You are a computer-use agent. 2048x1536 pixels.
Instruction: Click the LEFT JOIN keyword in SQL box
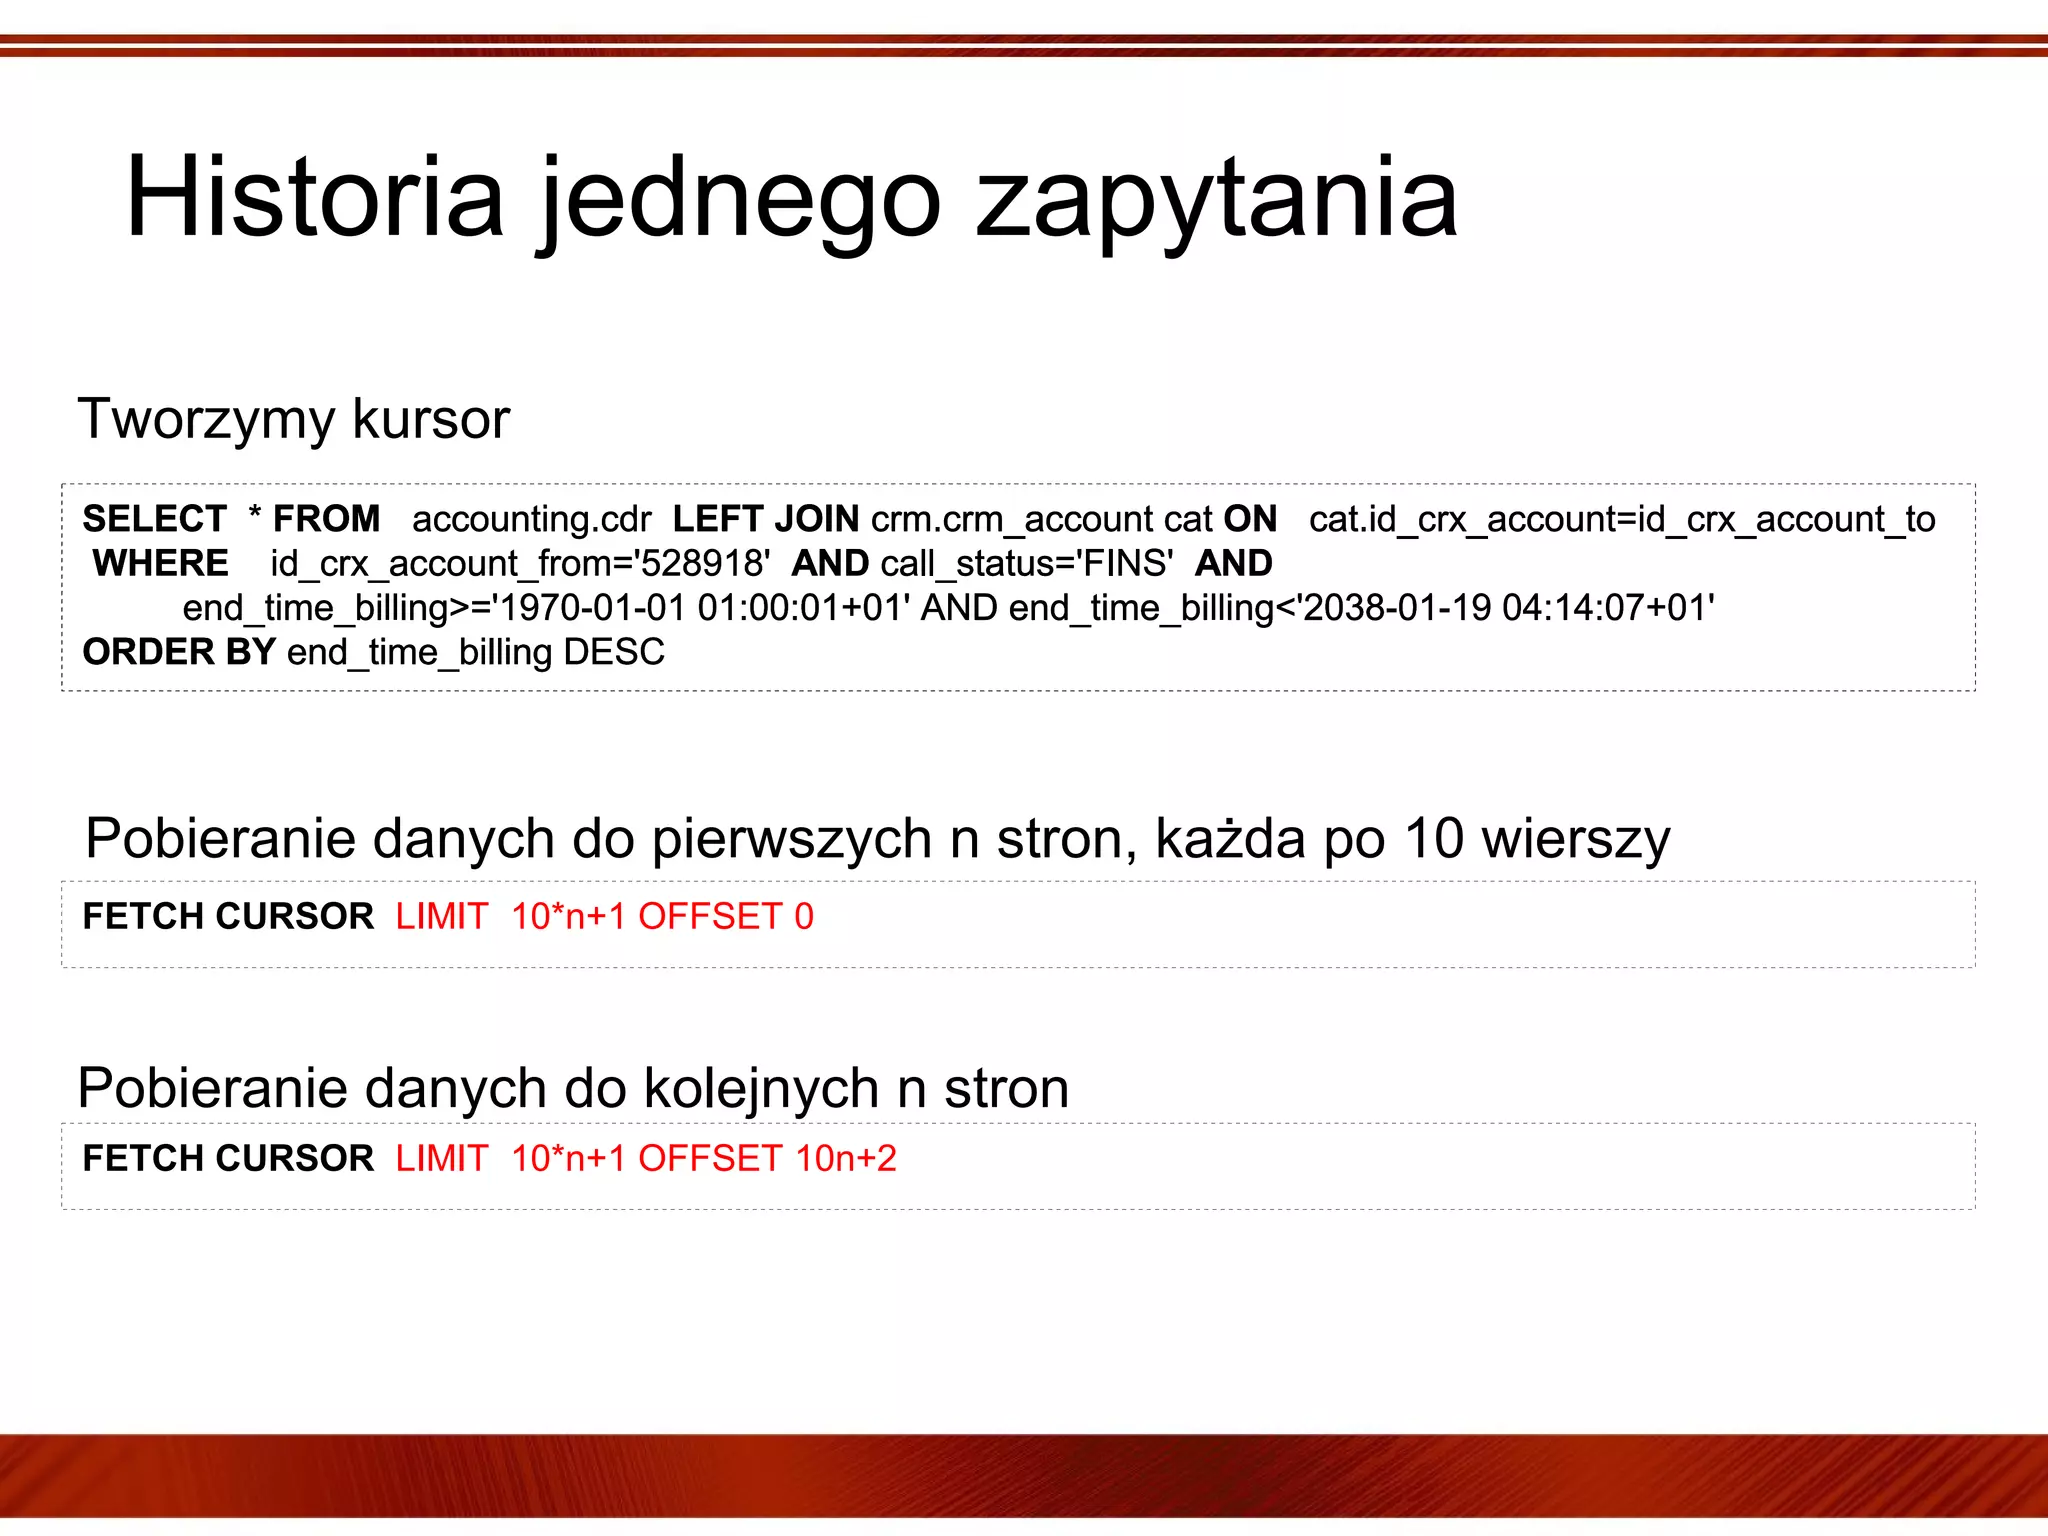[765, 519]
